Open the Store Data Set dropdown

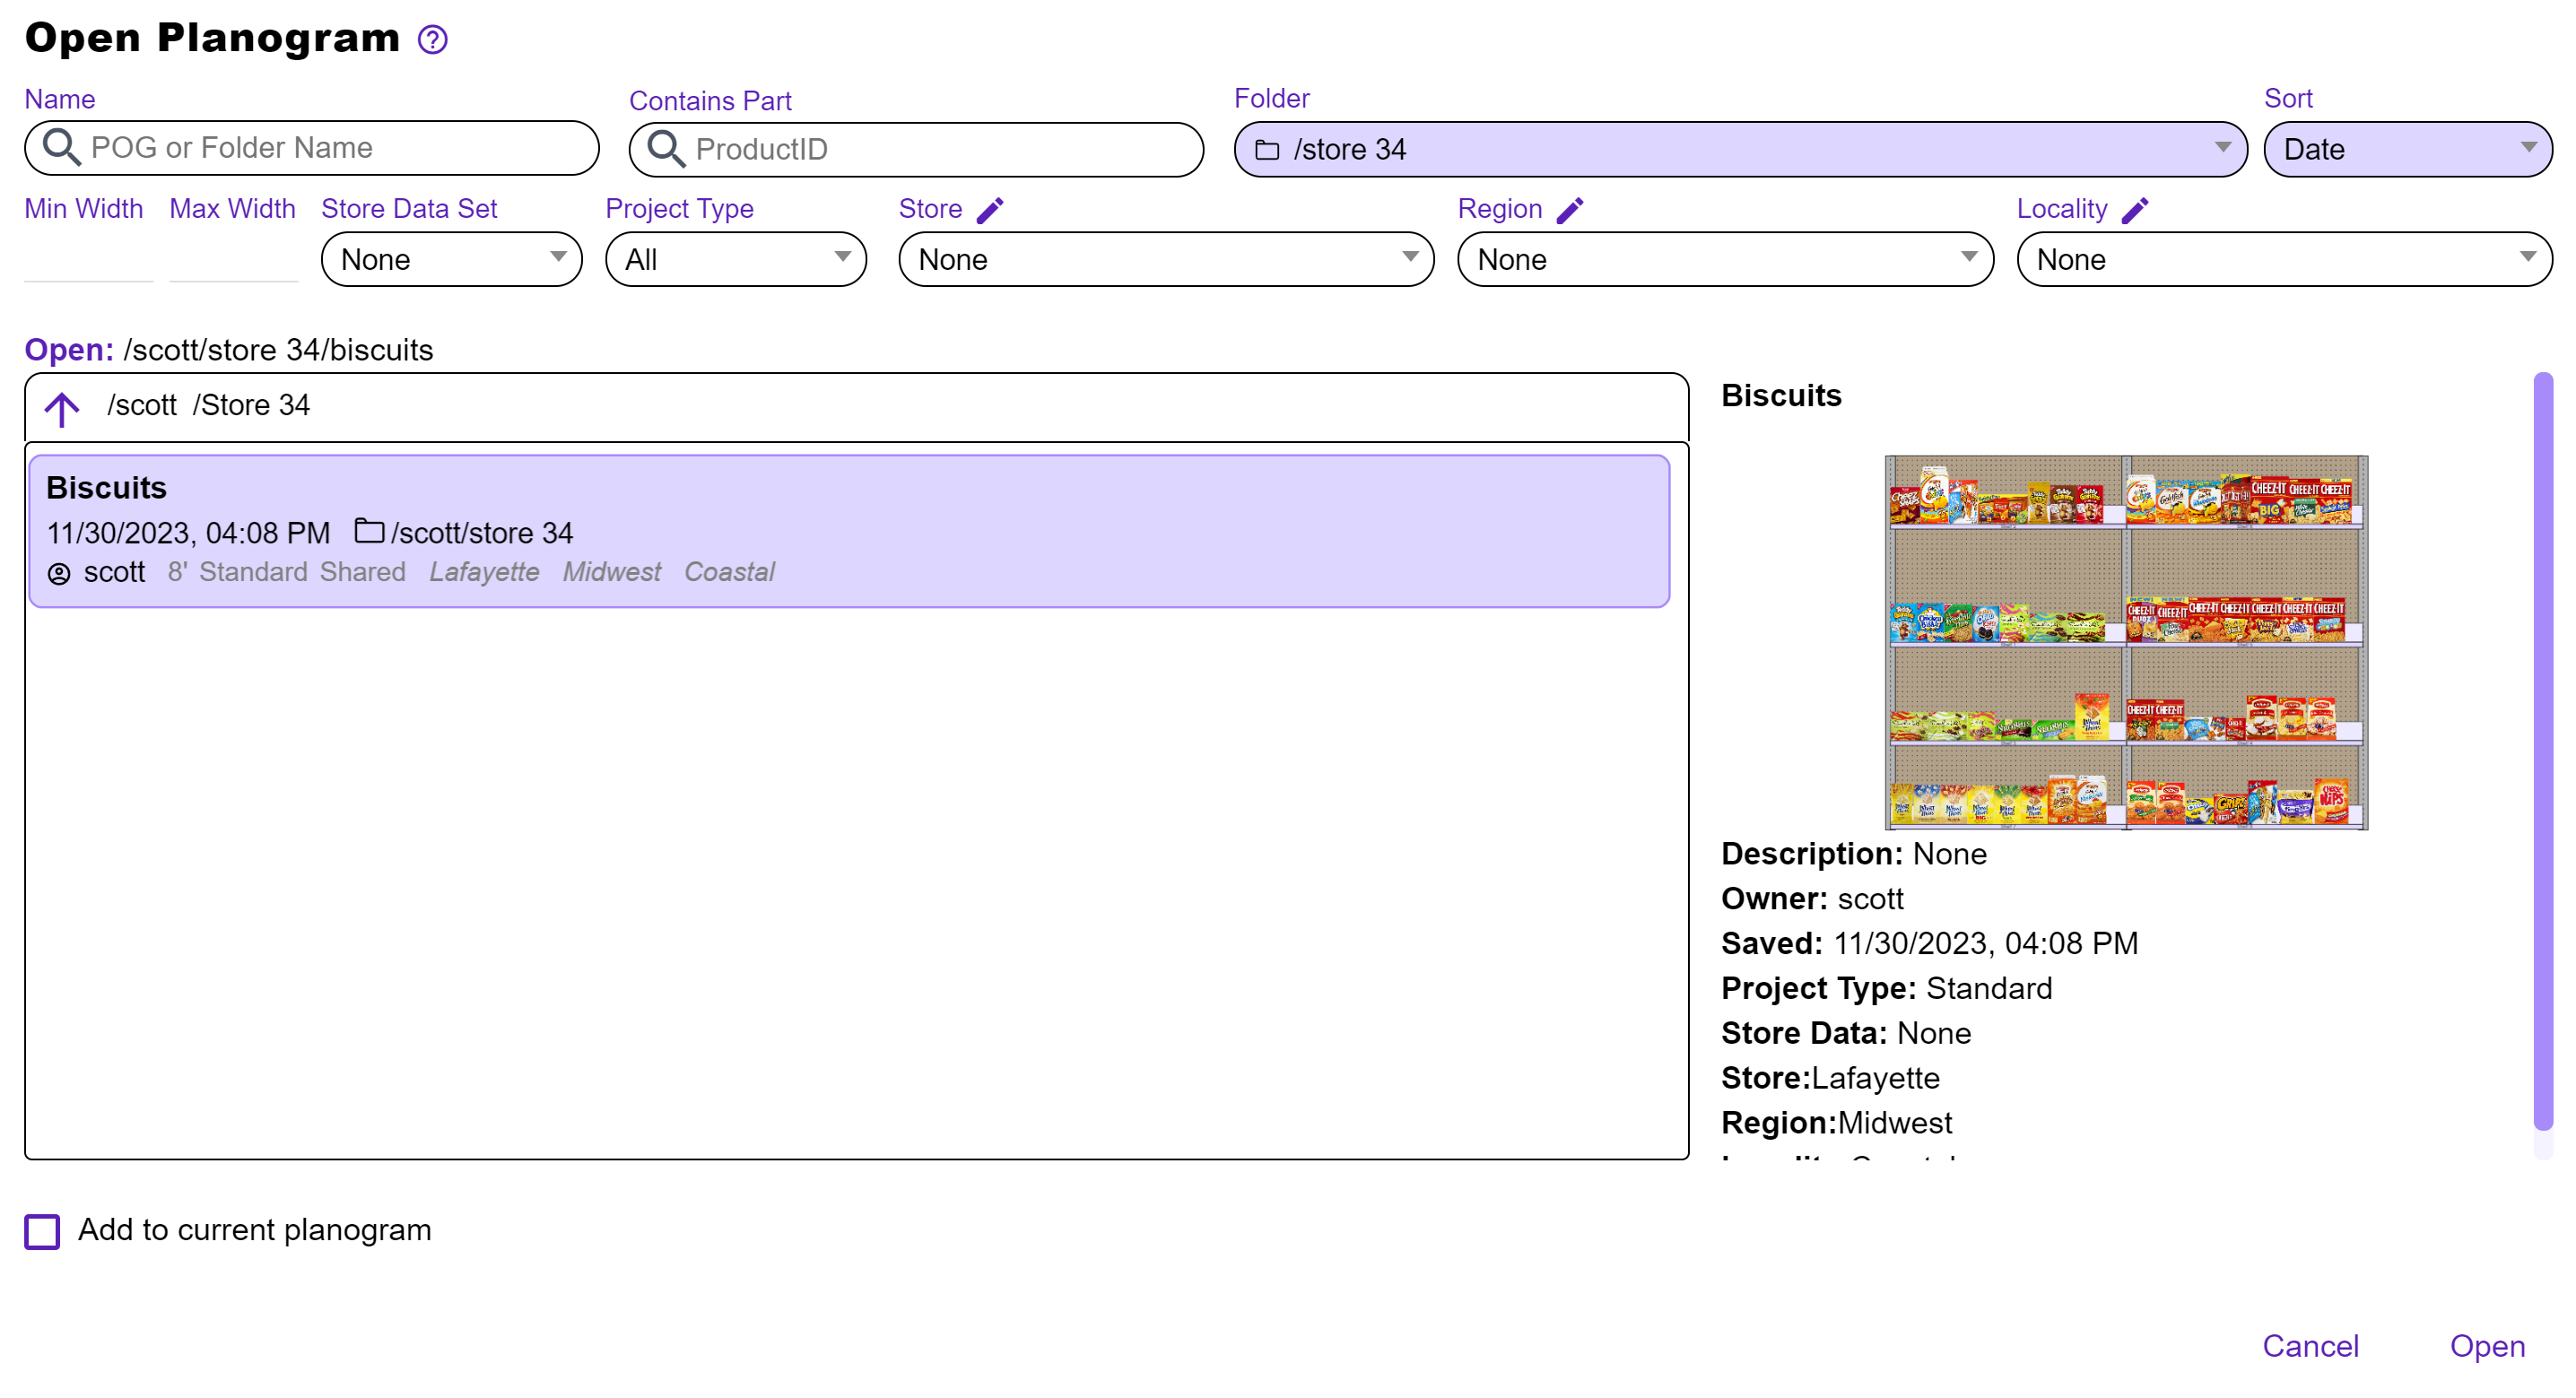click(x=451, y=260)
